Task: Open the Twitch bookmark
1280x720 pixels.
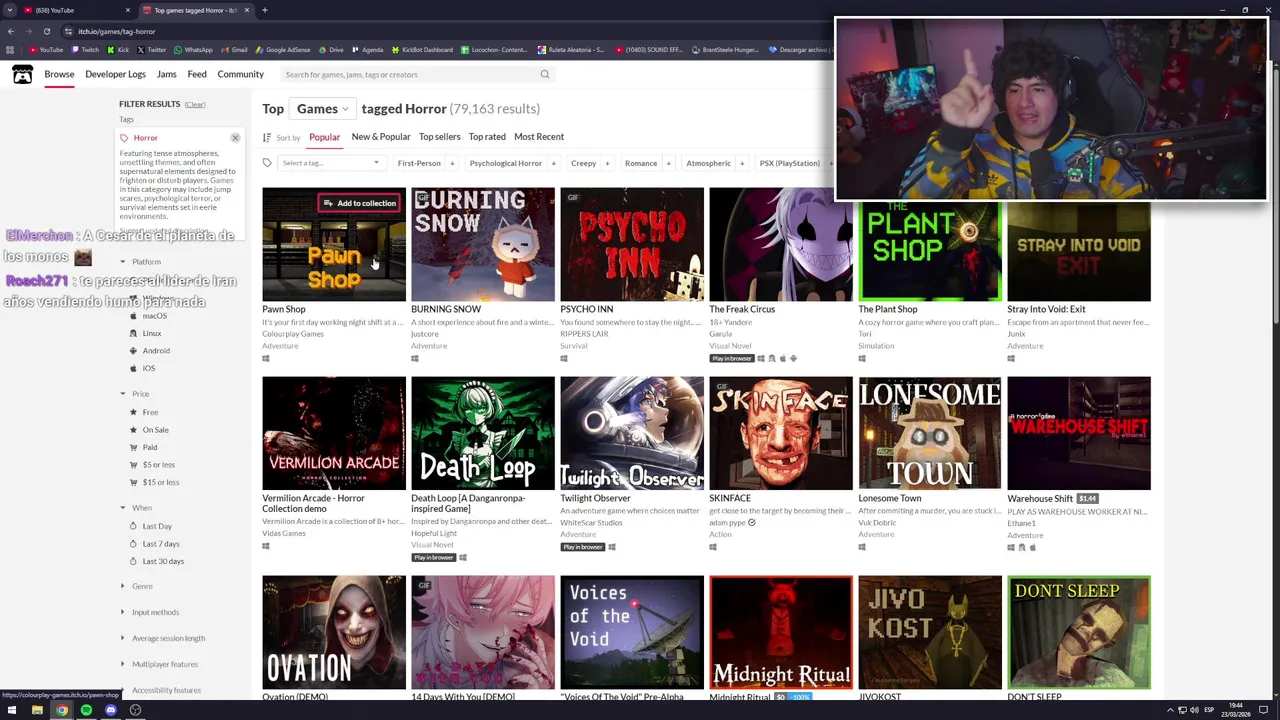Action: (x=85, y=49)
